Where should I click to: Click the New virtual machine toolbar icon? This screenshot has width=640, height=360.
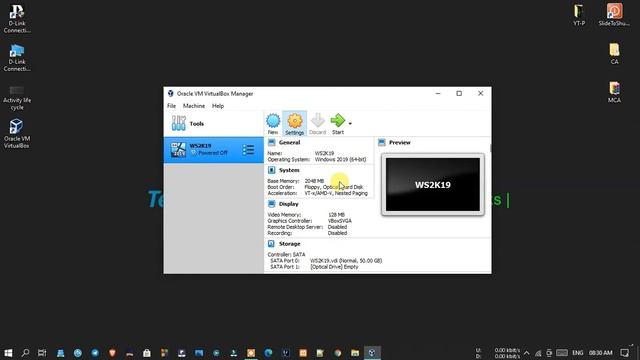pyautogui.click(x=273, y=124)
